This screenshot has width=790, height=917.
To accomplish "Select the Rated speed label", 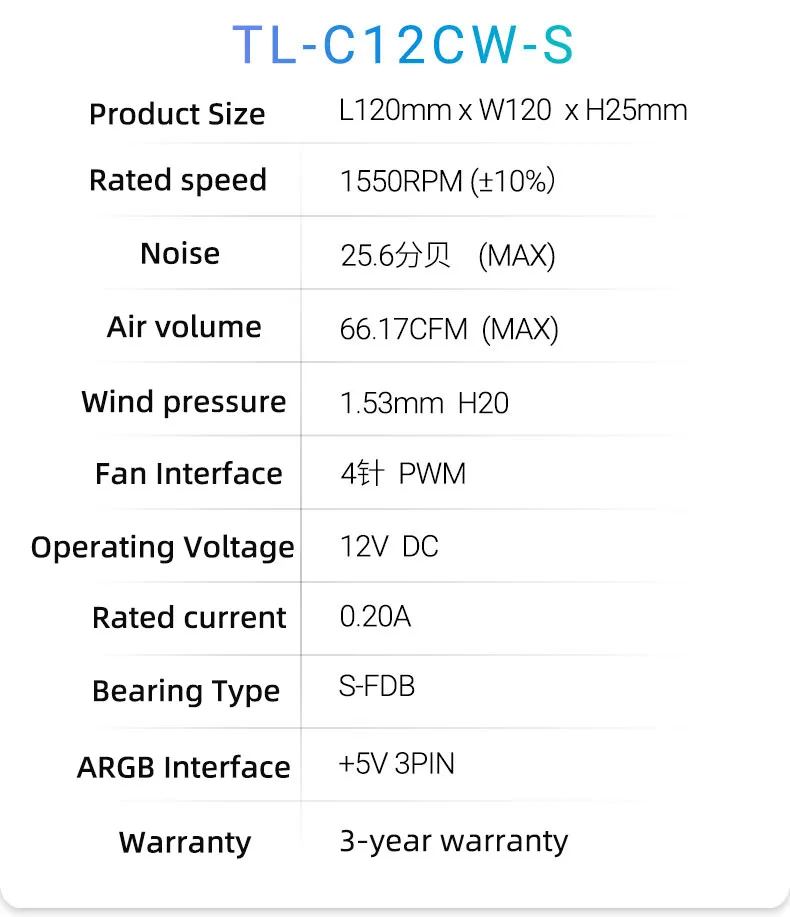I will click(x=178, y=181).
